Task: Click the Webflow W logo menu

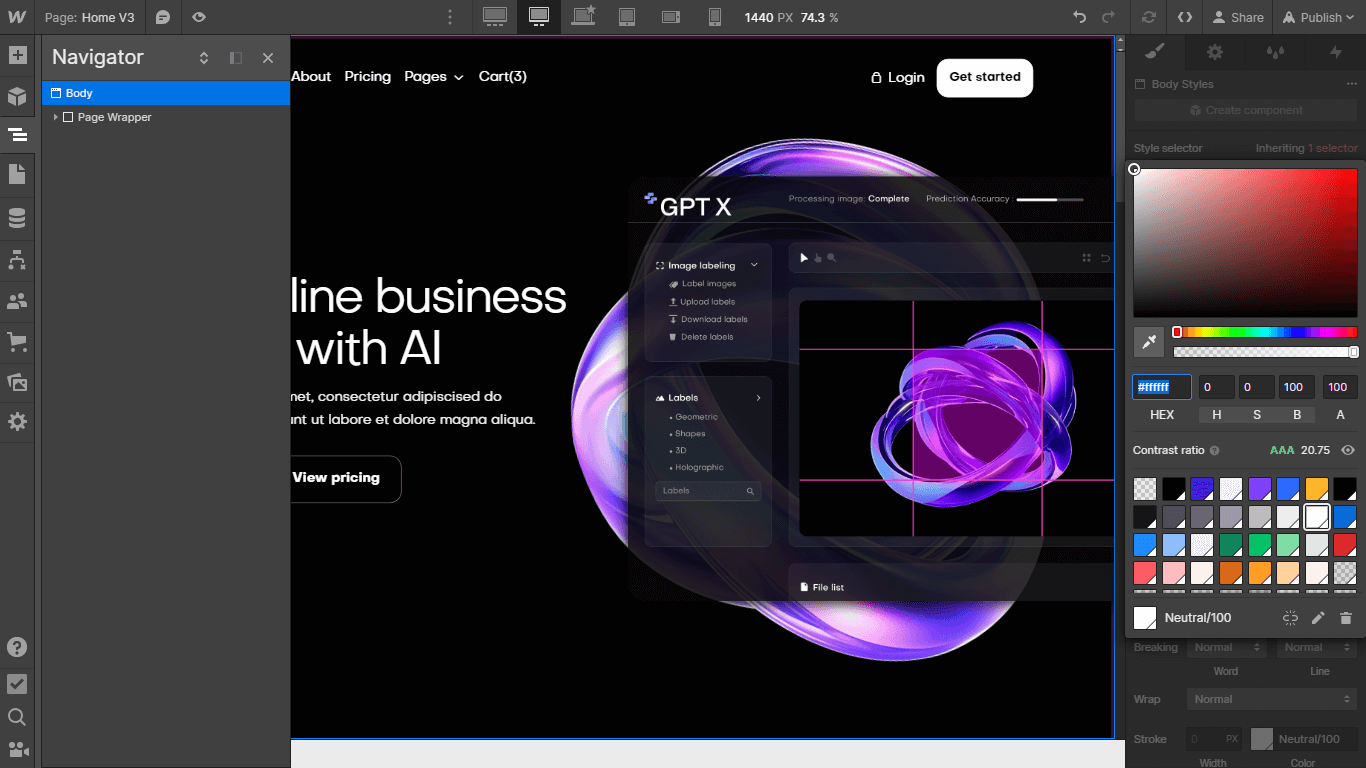Action: click(x=17, y=17)
